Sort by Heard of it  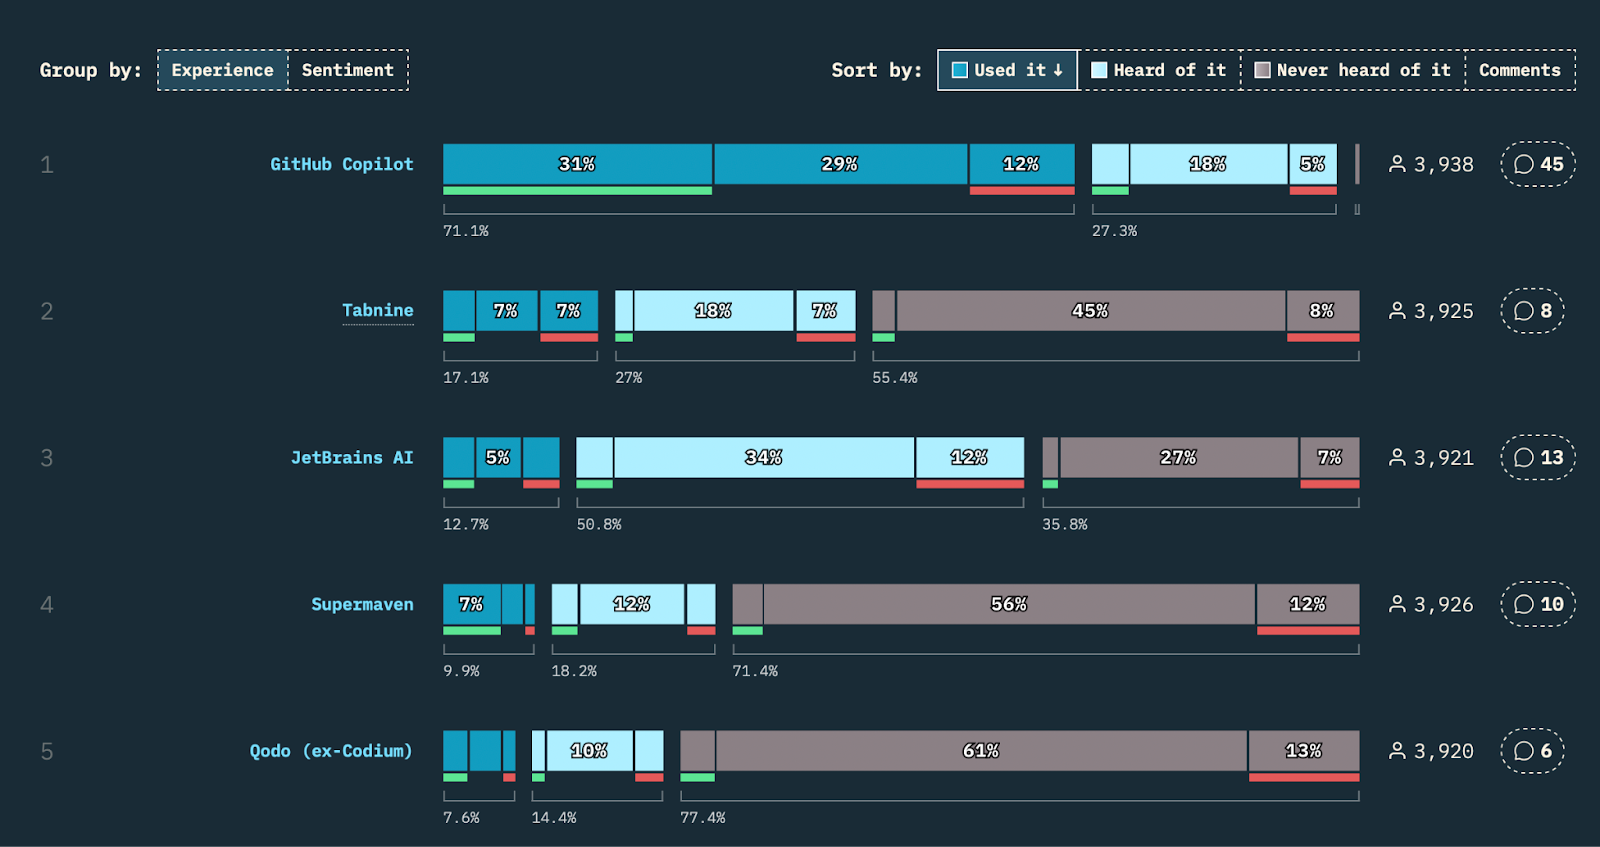[x=1159, y=70]
